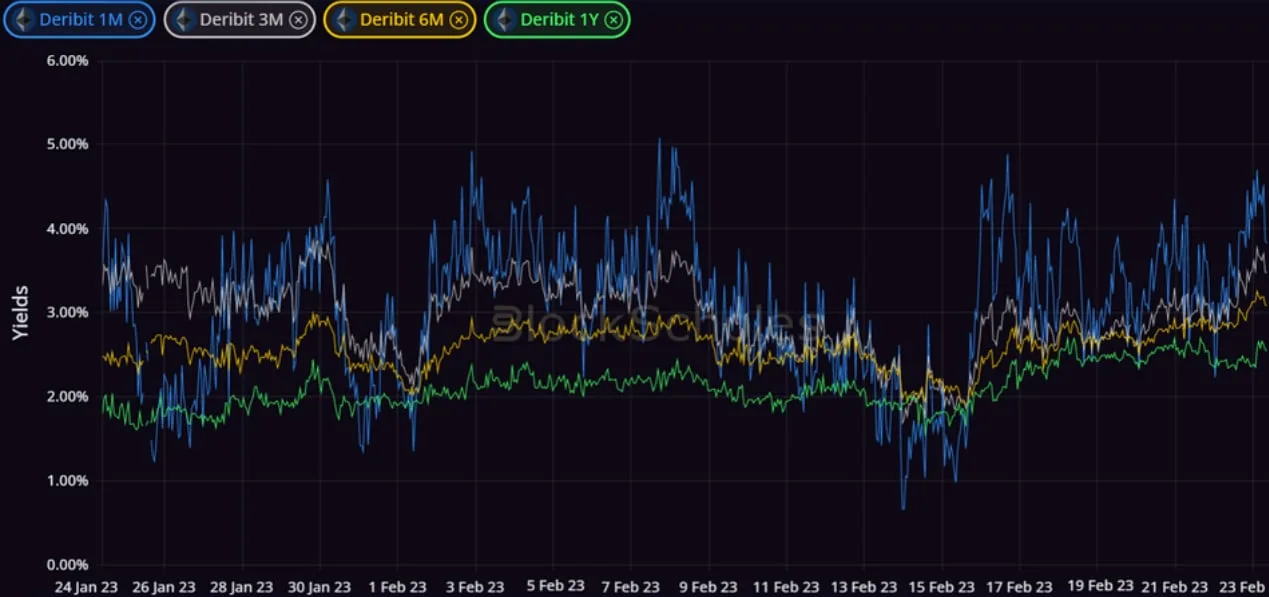Click the 4.00% y-axis label
This screenshot has width=1269, height=597.
pyautogui.click(x=66, y=228)
